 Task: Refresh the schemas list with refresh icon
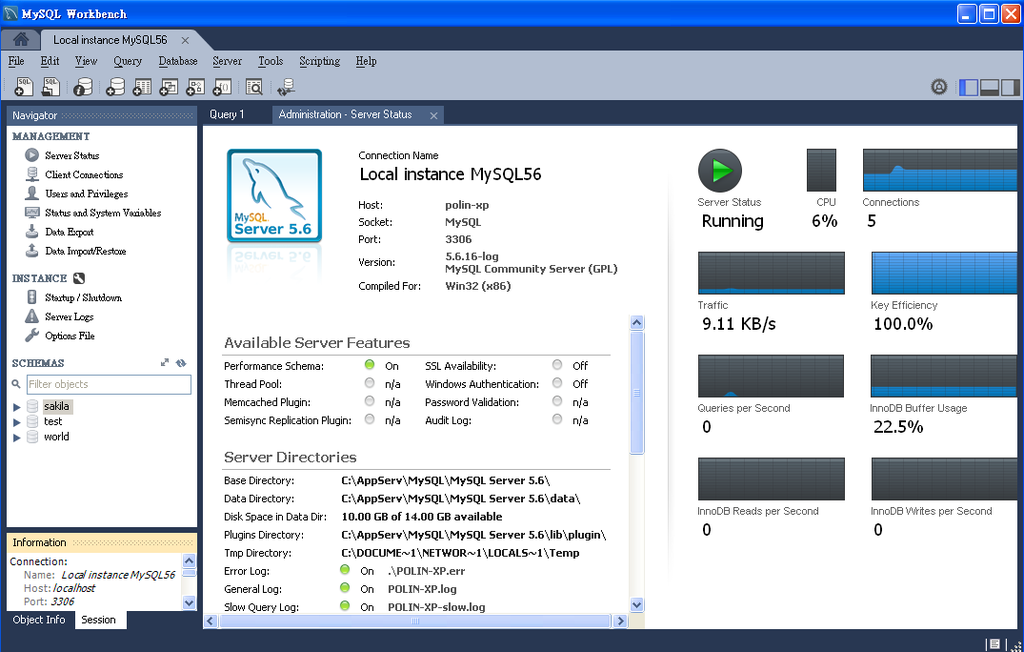click(181, 363)
